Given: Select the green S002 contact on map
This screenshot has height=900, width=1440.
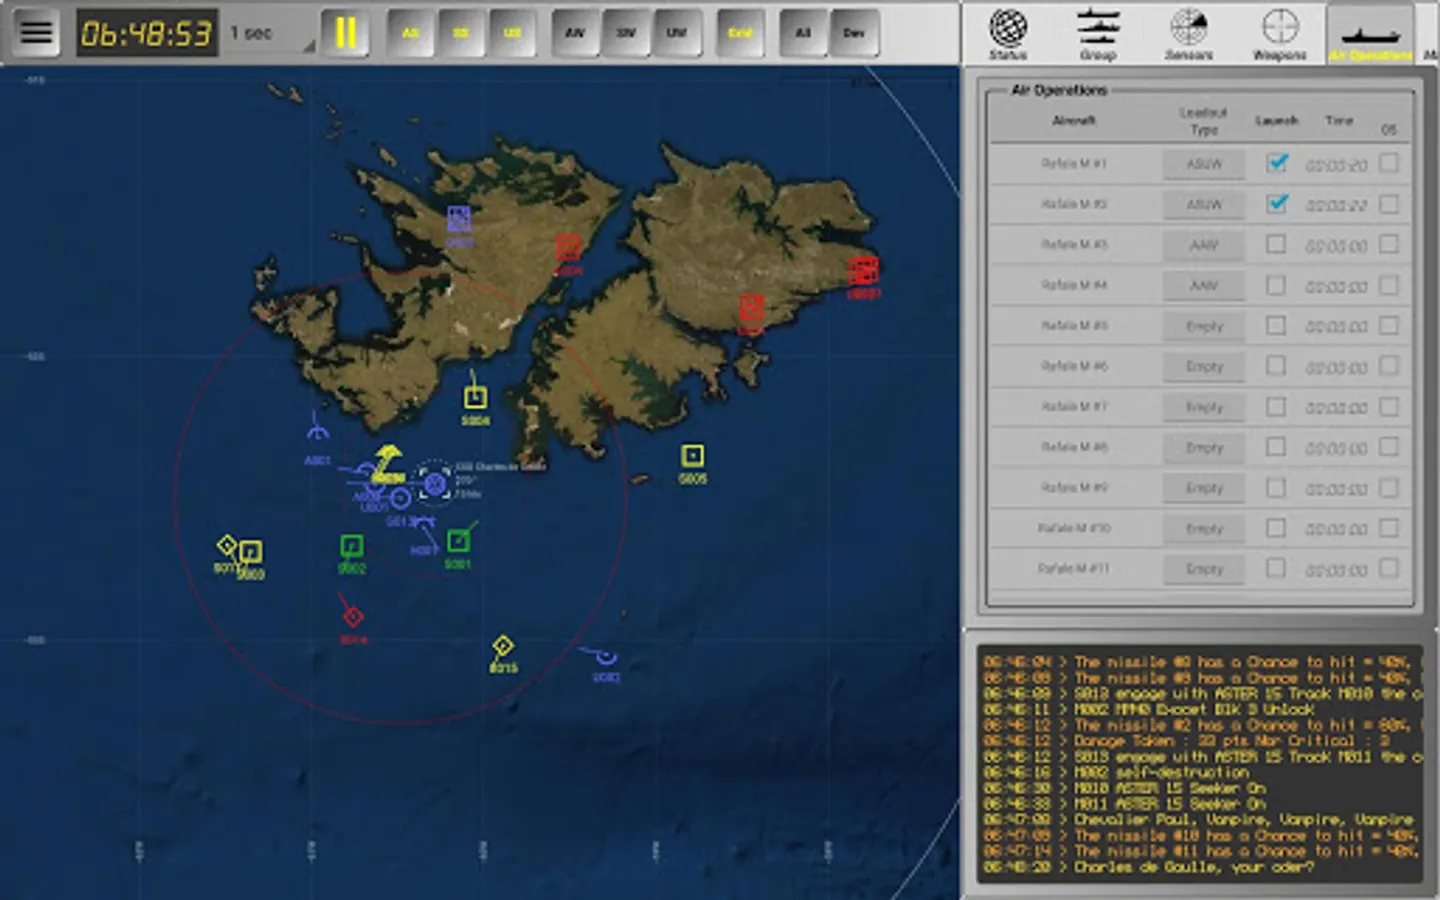Looking at the screenshot, I should 351,546.
